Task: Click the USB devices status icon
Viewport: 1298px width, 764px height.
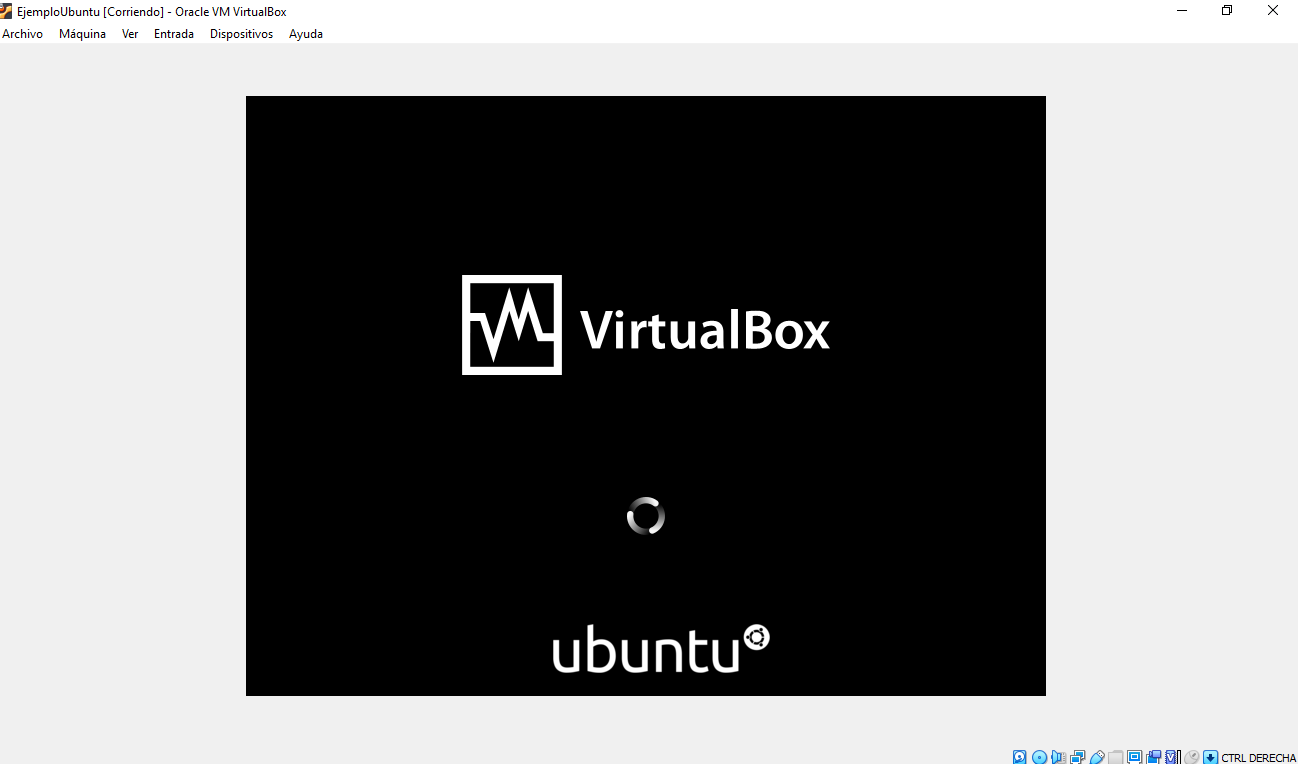Action: click(1097, 757)
